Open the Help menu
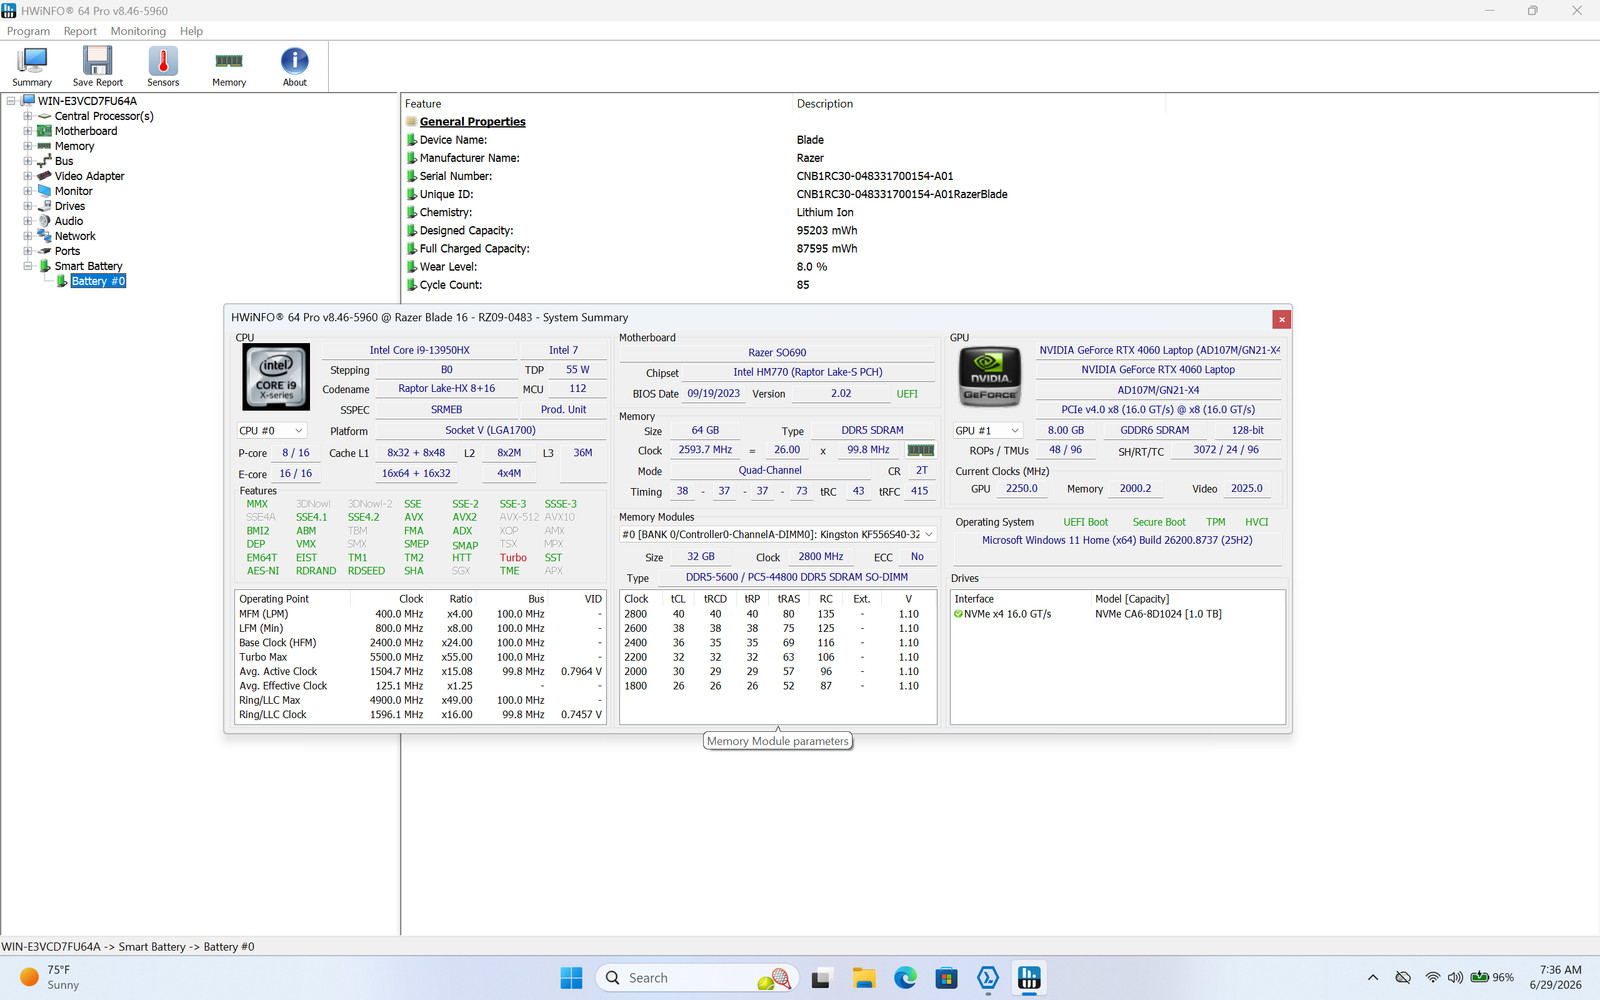Screen dimensions: 1600x1000 coord(191,31)
